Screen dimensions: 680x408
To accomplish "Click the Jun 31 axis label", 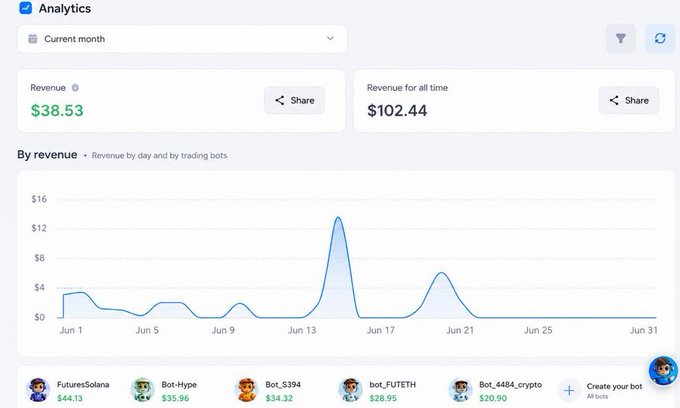I will click(x=644, y=330).
